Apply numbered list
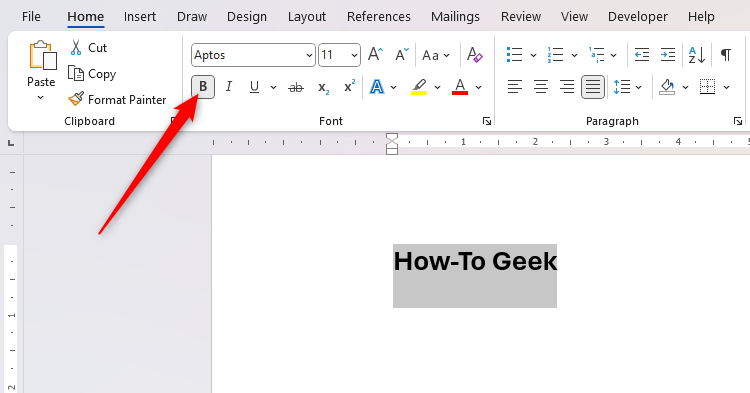 pos(555,55)
